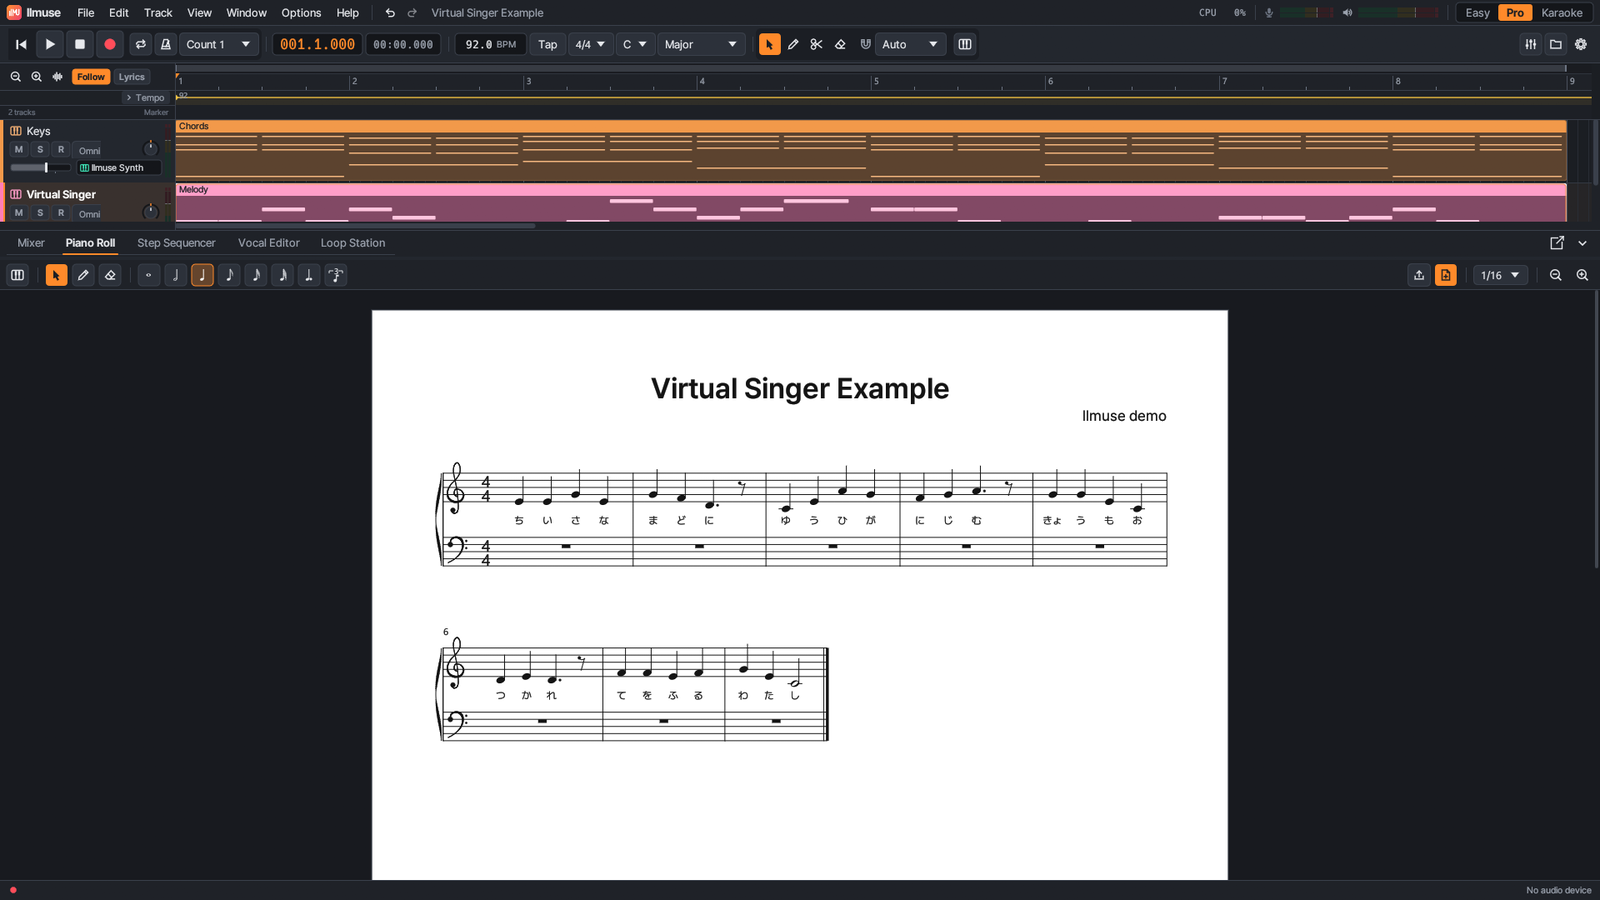This screenshot has width=1600, height=900.
Task: Open the Options menu
Action: 301,13
